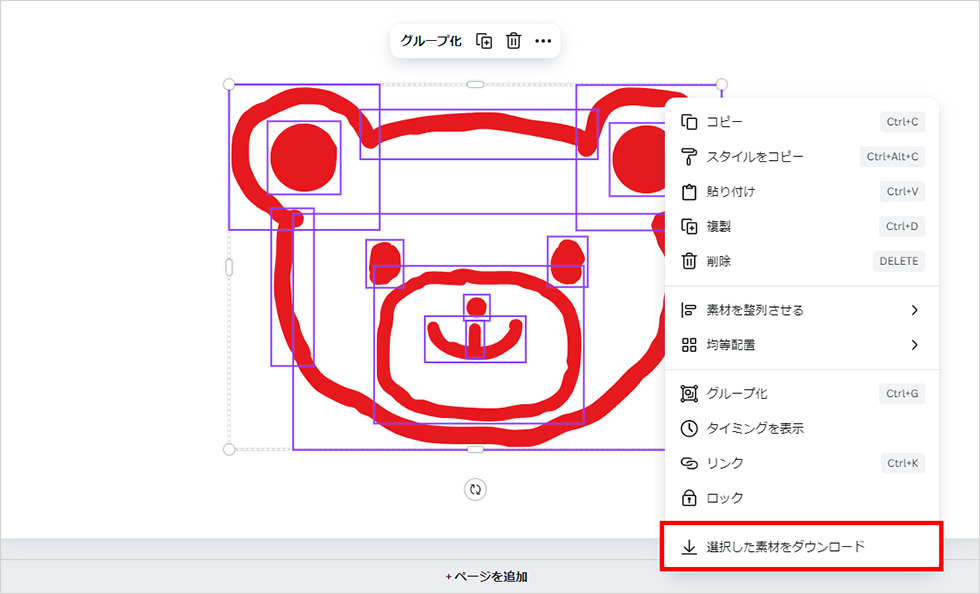Click the paint roller icon beside スタイルをコピー

click(x=689, y=157)
